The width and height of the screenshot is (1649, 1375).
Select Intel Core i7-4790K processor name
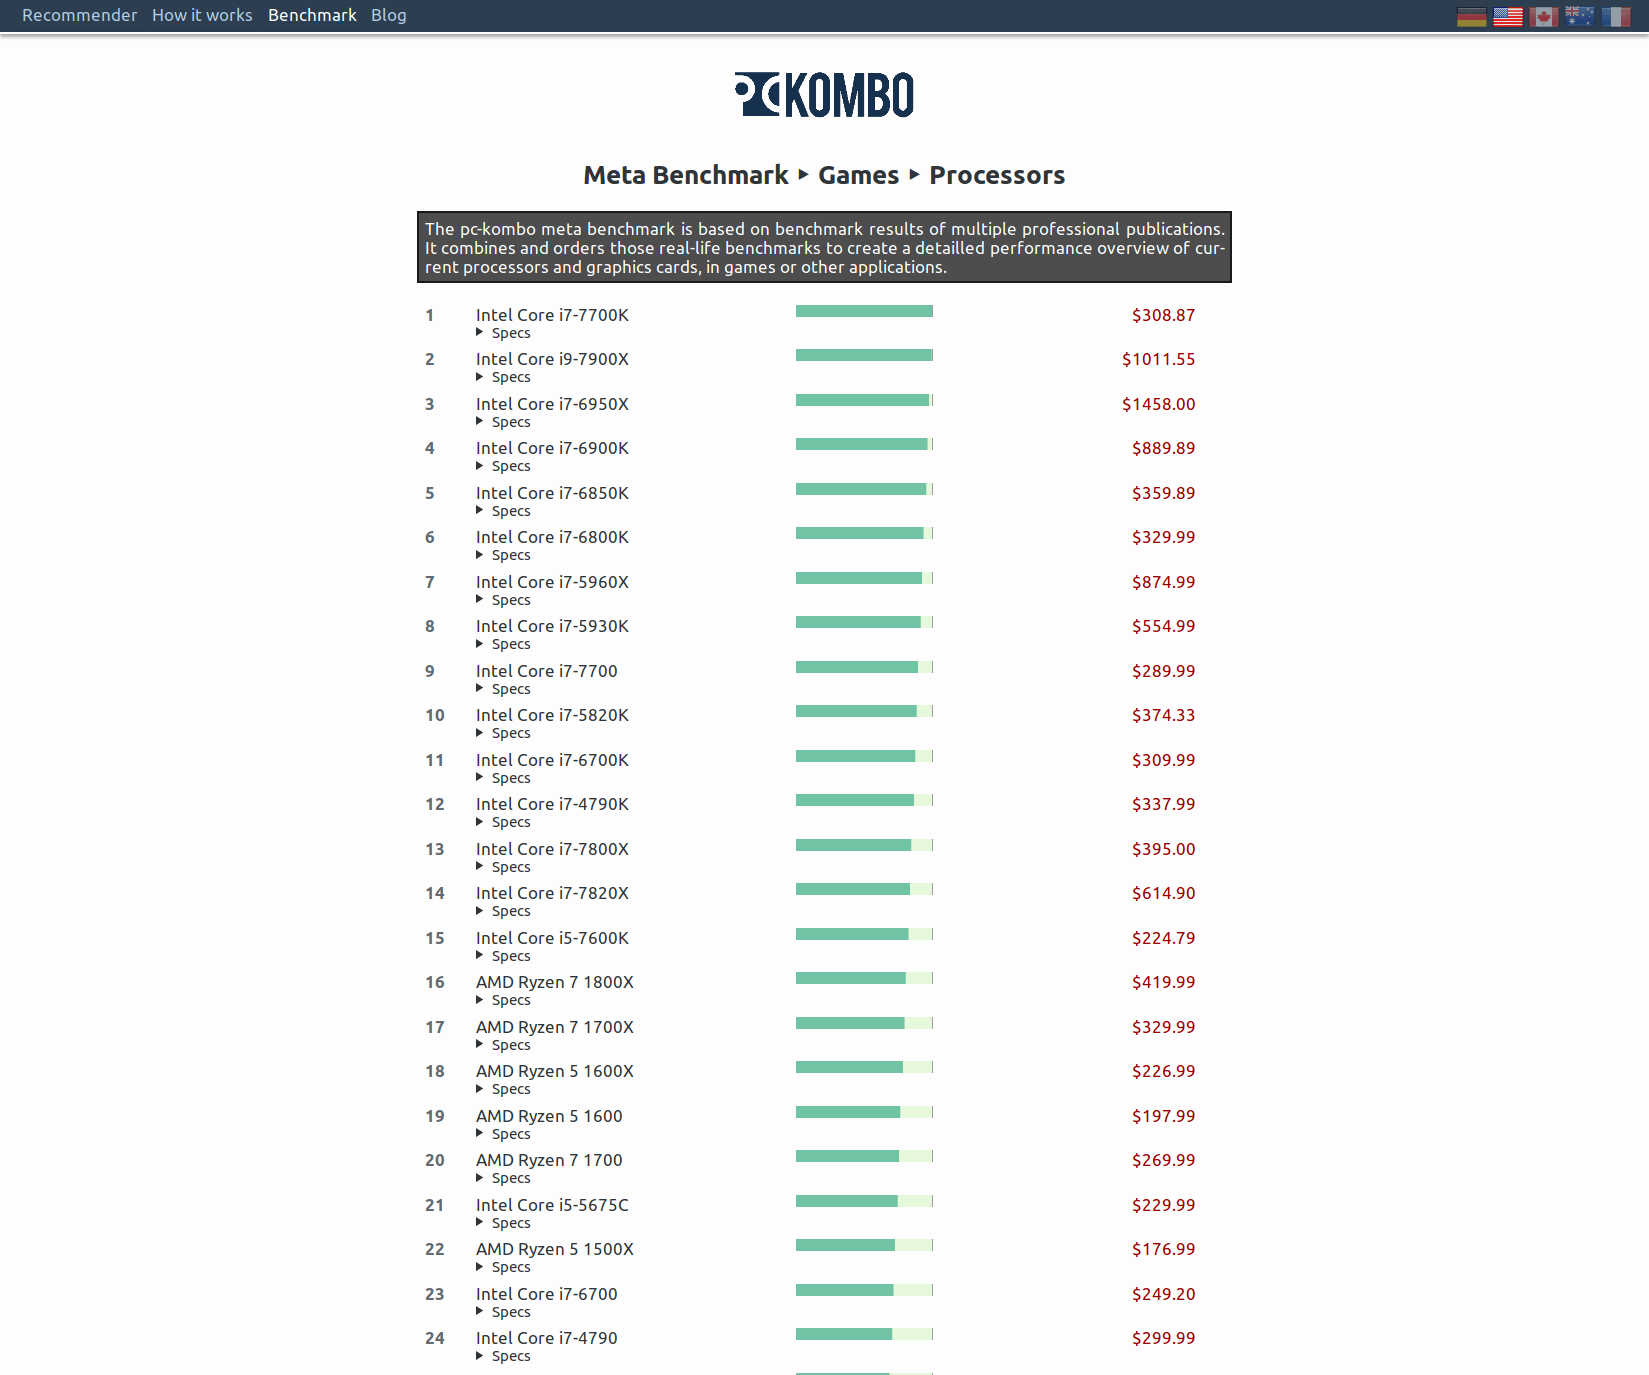click(x=552, y=804)
